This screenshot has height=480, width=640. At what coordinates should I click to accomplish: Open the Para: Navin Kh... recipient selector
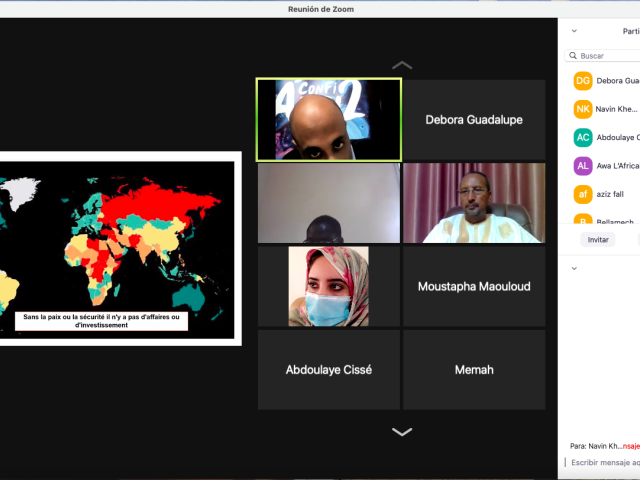604,446
